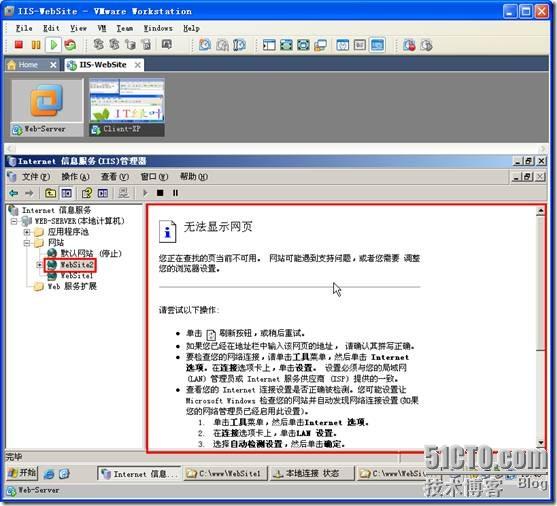The width and height of the screenshot is (557, 506).
Task: Open the 操作(A) menu in IIS Manager
Action: [x=75, y=177]
